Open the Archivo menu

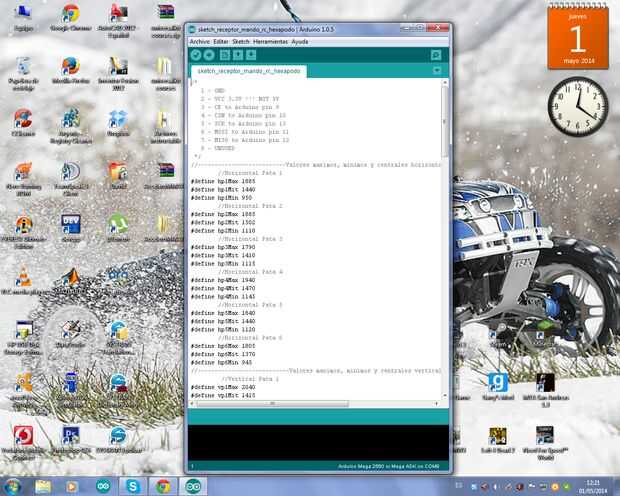pyautogui.click(x=200, y=42)
